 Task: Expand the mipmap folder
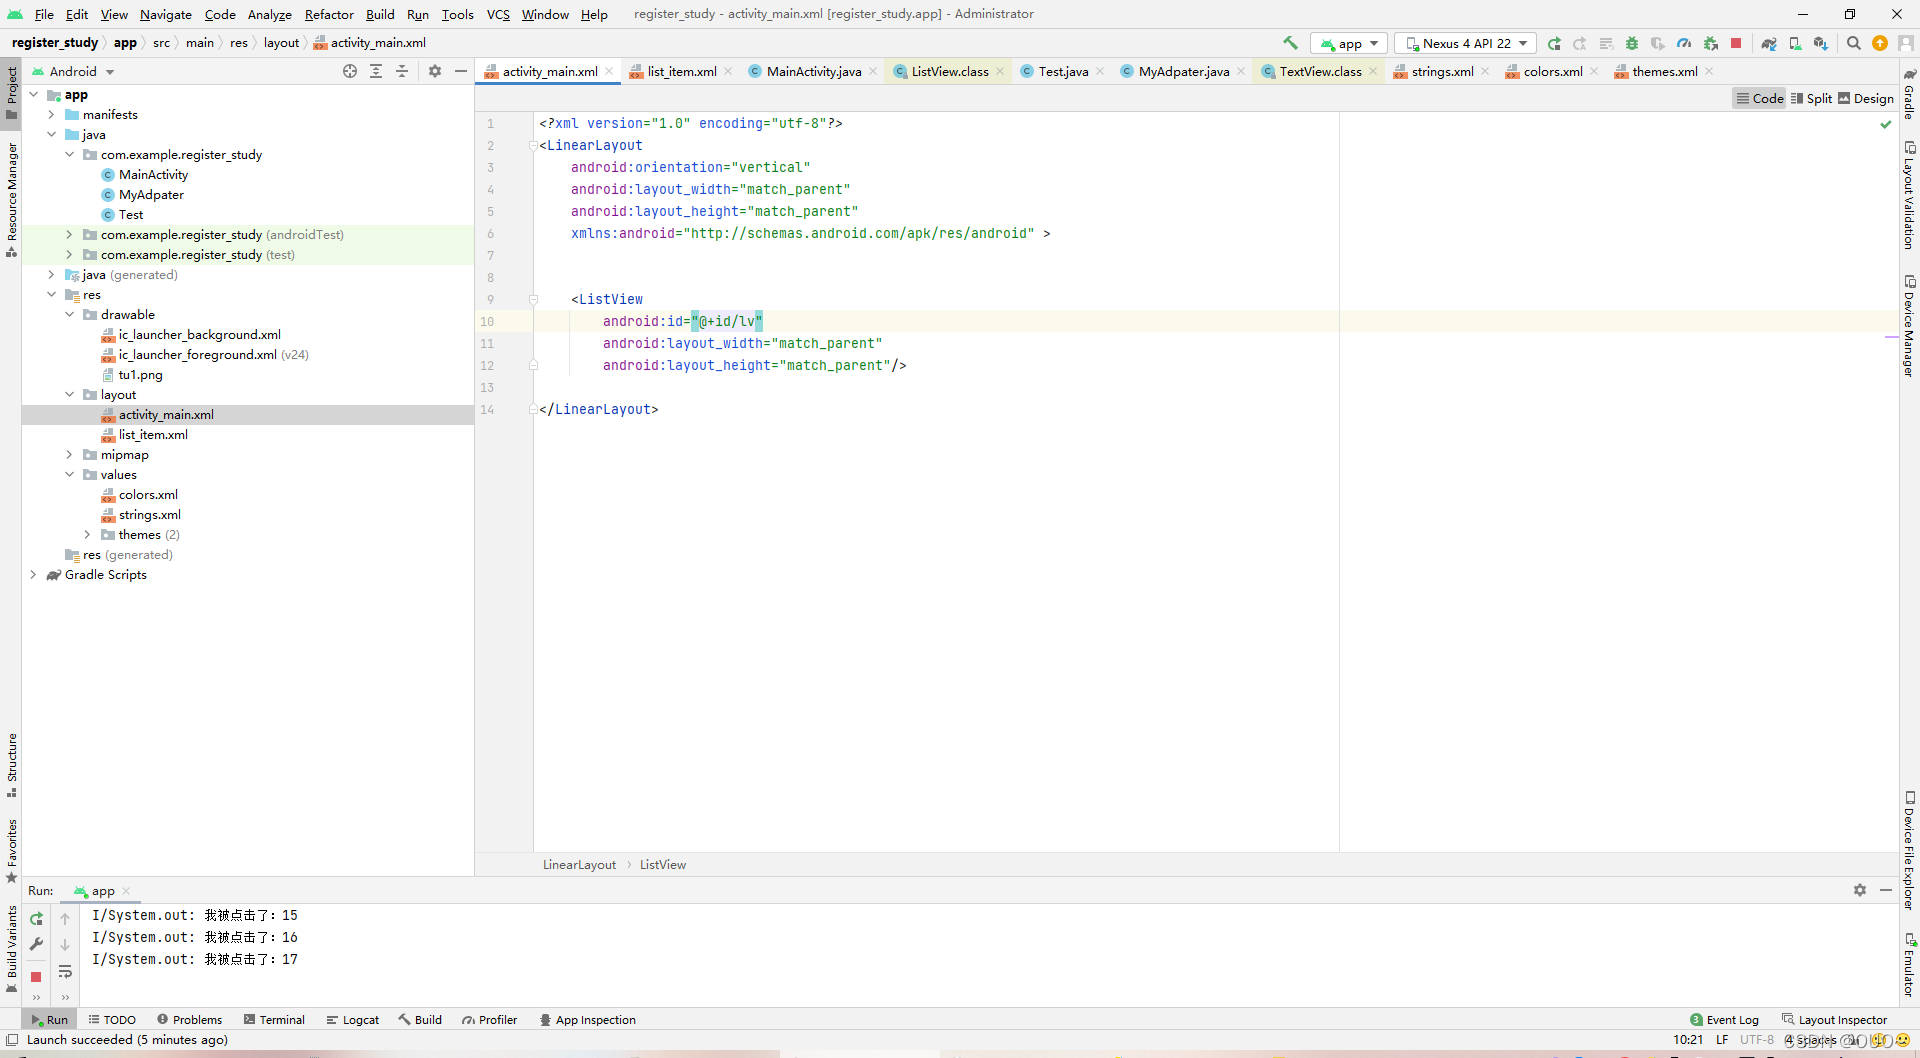(x=70, y=454)
